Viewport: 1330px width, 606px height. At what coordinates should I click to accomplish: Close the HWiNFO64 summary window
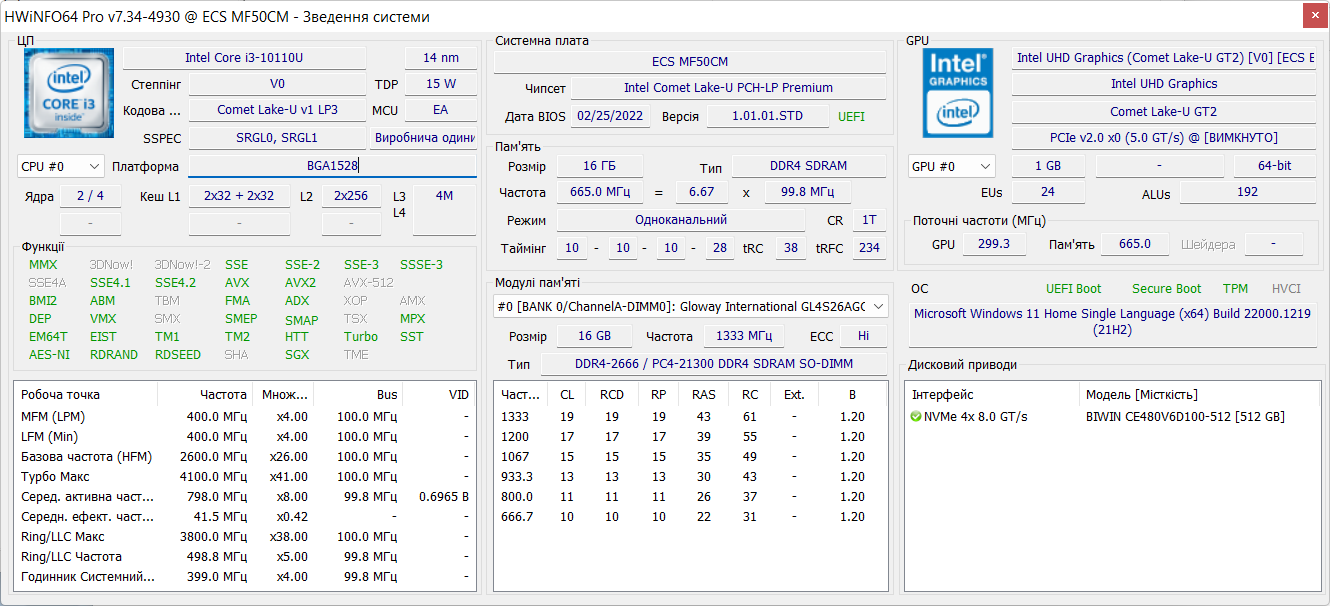pos(1316,15)
